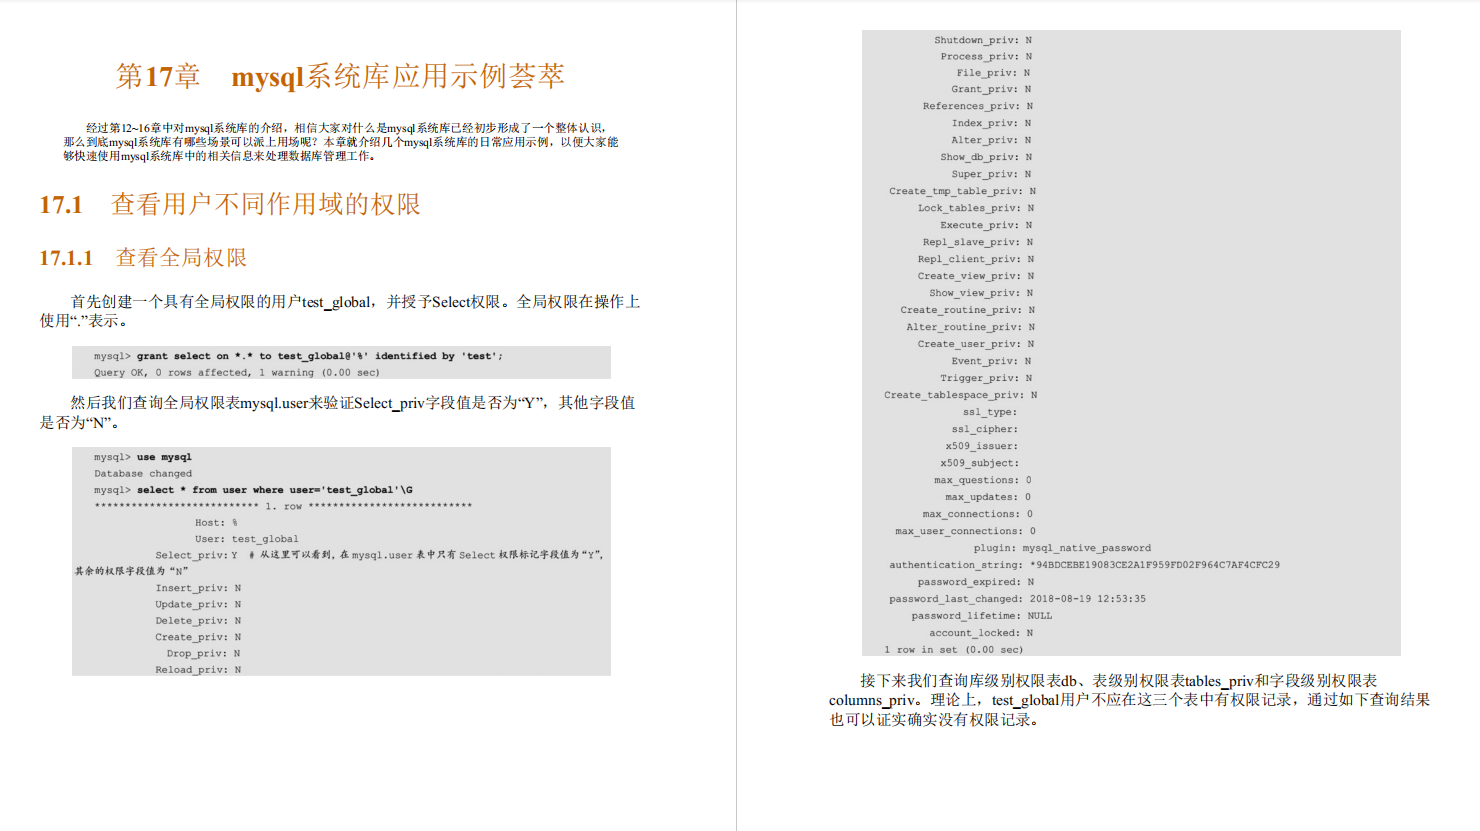Click the 'max_questions: 0' row
The width and height of the screenshot is (1480, 831).
[x=983, y=480]
